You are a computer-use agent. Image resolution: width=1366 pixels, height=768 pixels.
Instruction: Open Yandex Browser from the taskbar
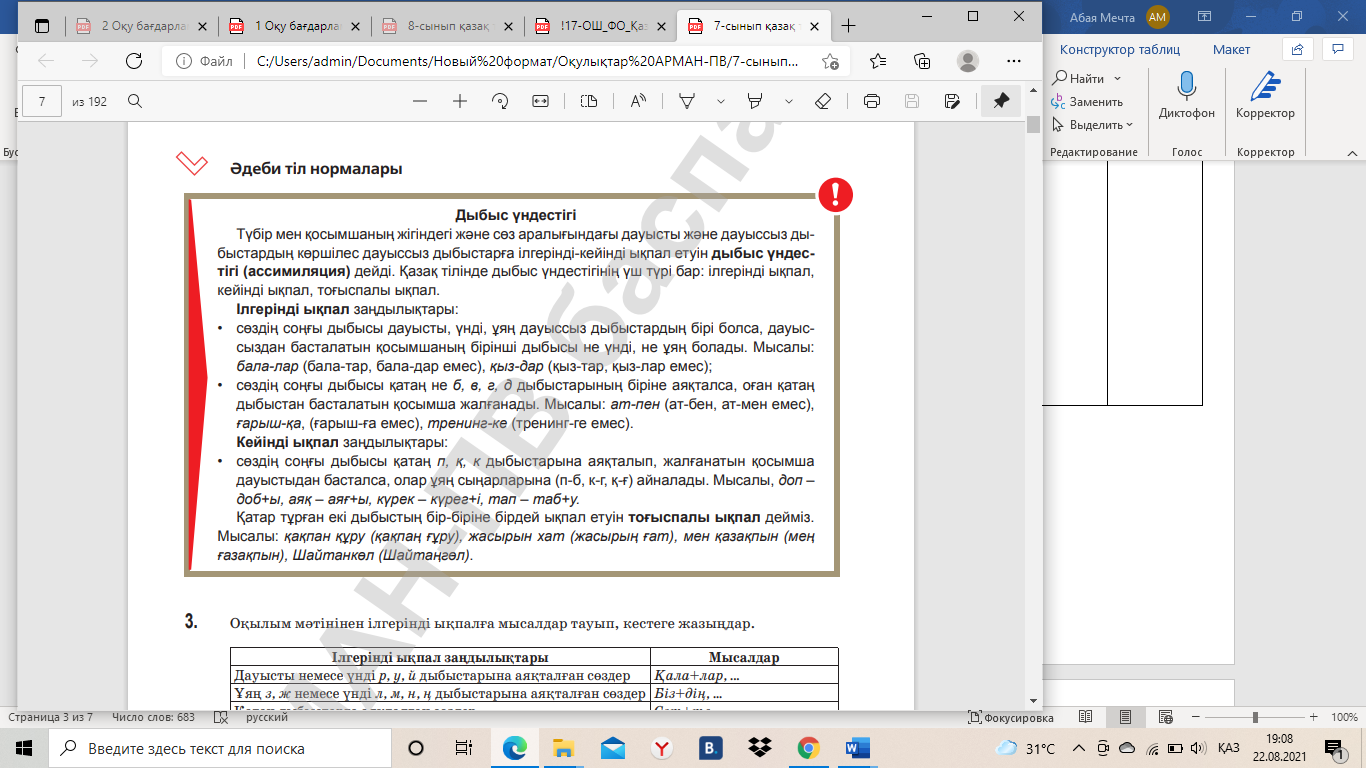pos(662,748)
